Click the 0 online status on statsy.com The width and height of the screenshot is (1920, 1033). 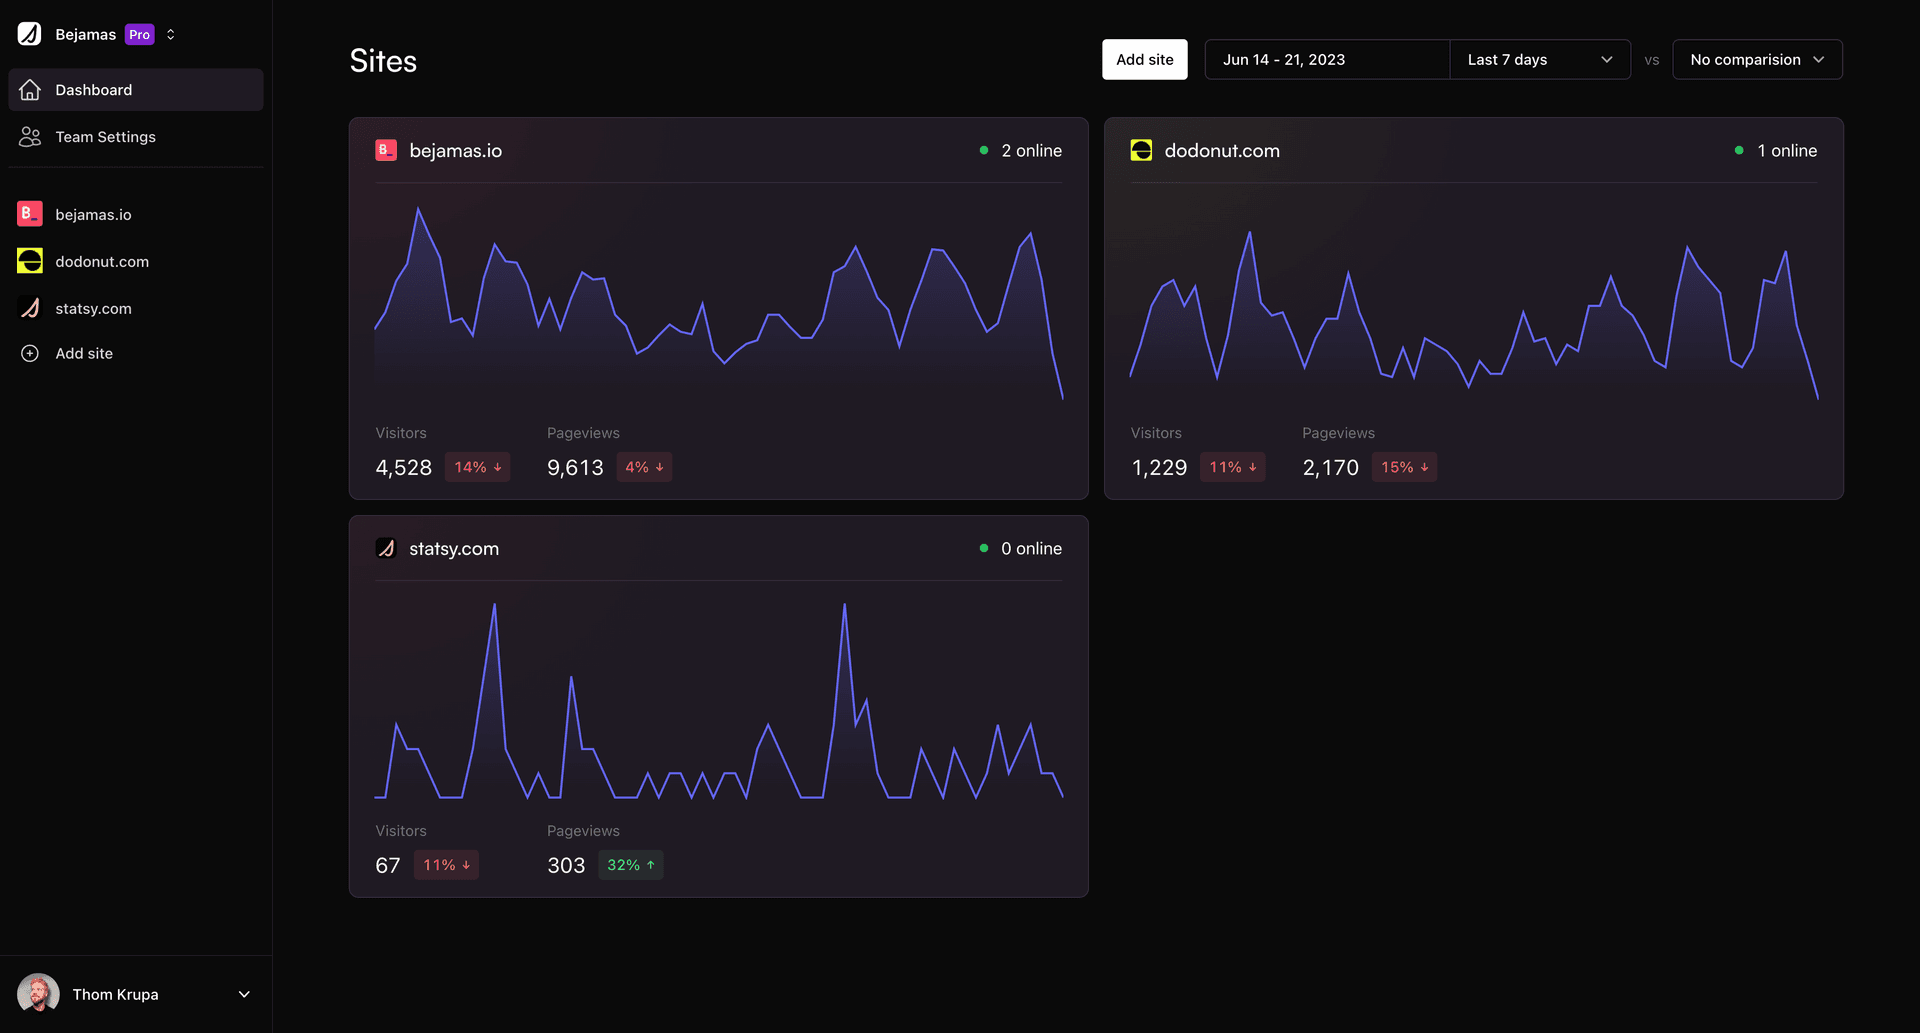pos(1020,549)
